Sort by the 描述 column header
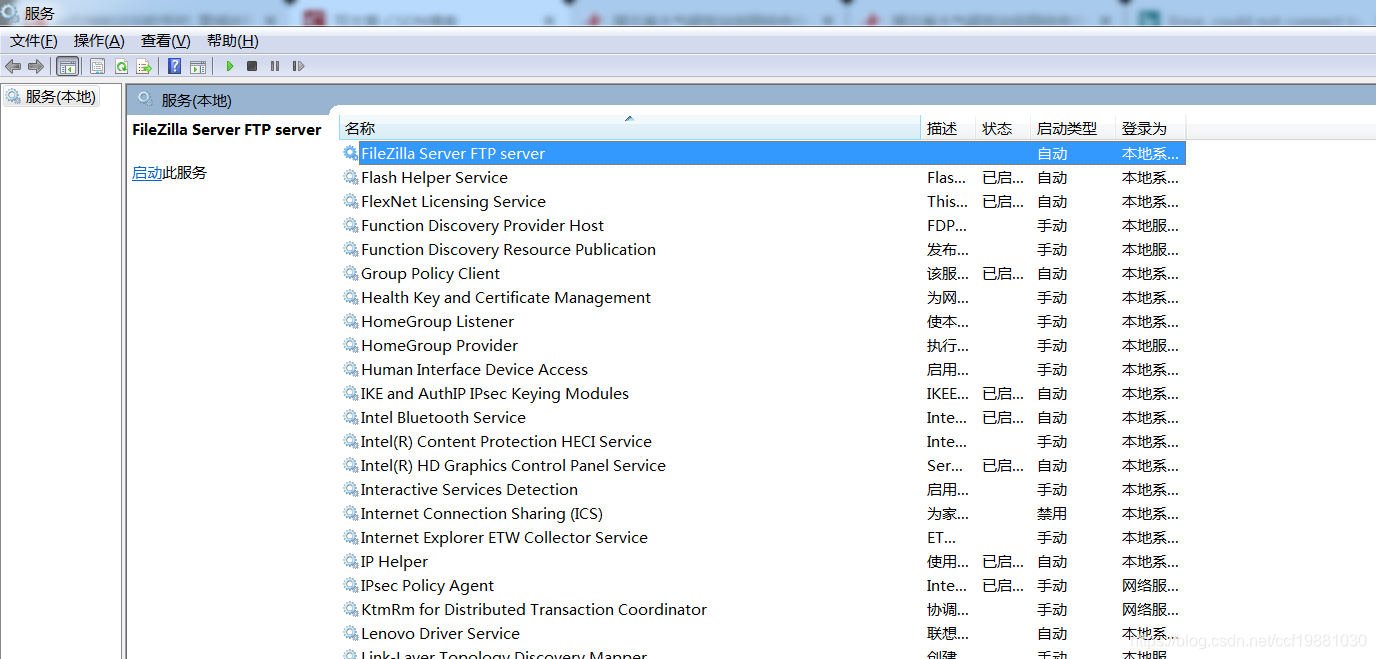1376x659 pixels. pyautogui.click(x=948, y=128)
